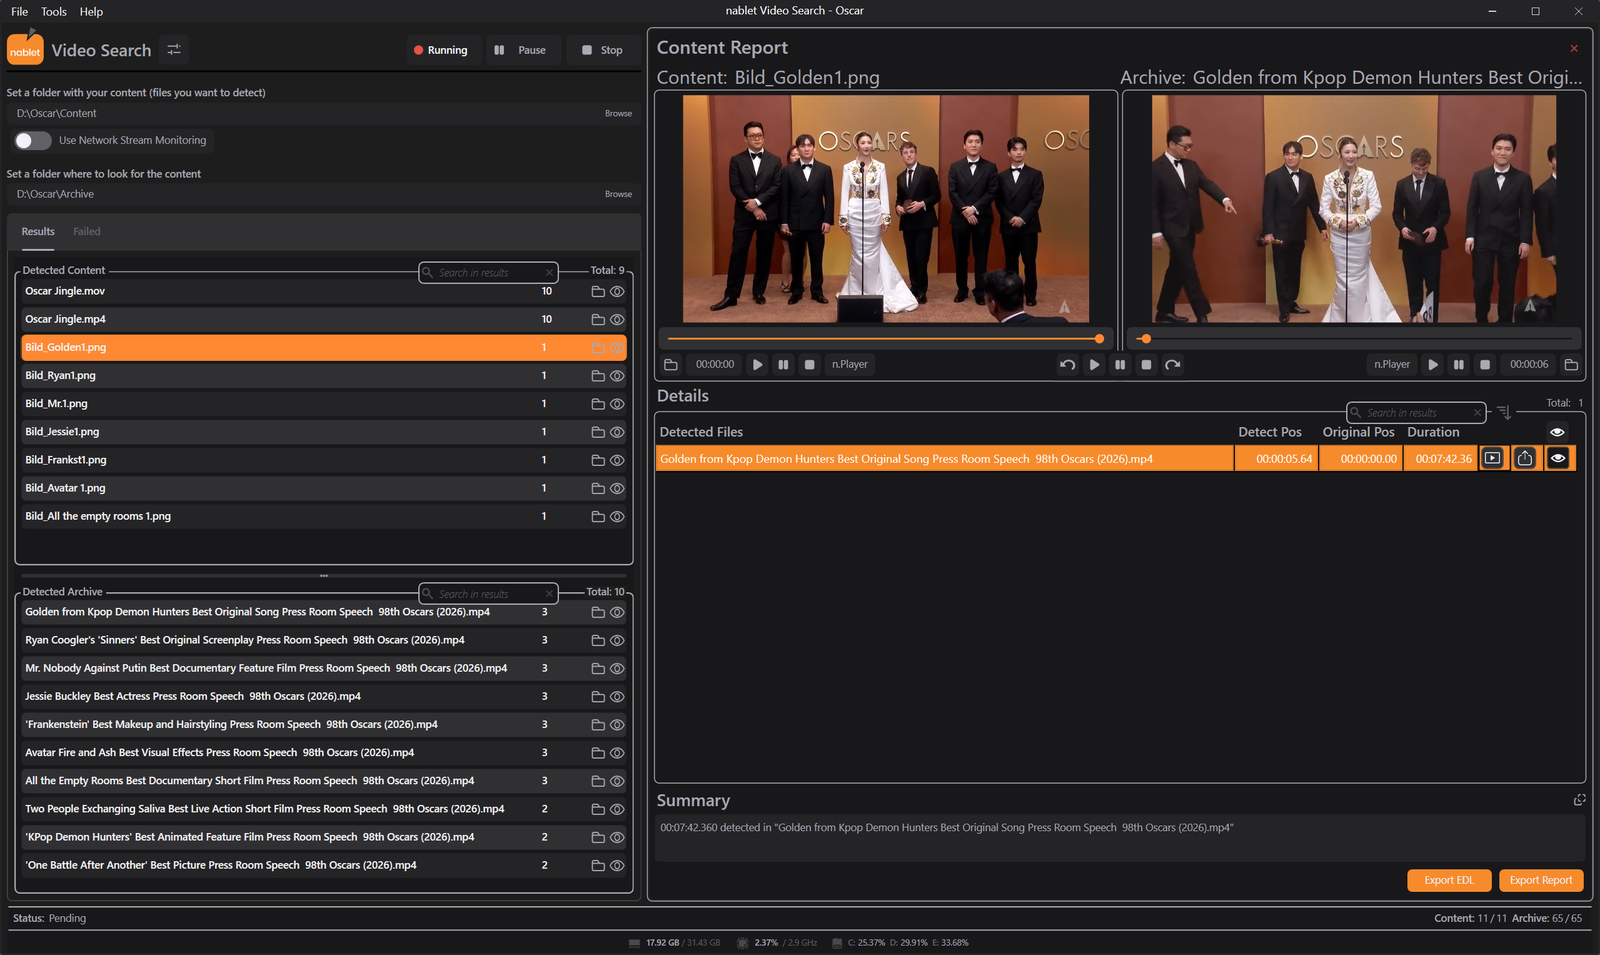Image resolution: width=1600 pixels, height=955 pixels.
Task: Click the Detected Content search field
Action: 488,272
